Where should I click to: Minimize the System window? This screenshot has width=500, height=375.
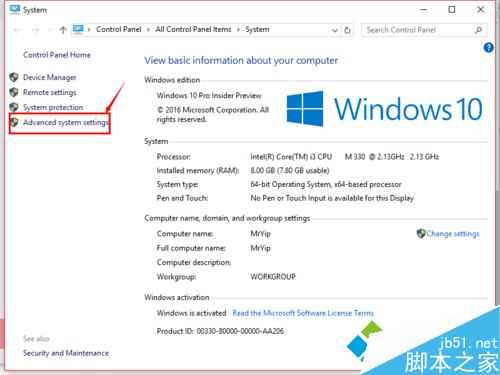point(424,10)
